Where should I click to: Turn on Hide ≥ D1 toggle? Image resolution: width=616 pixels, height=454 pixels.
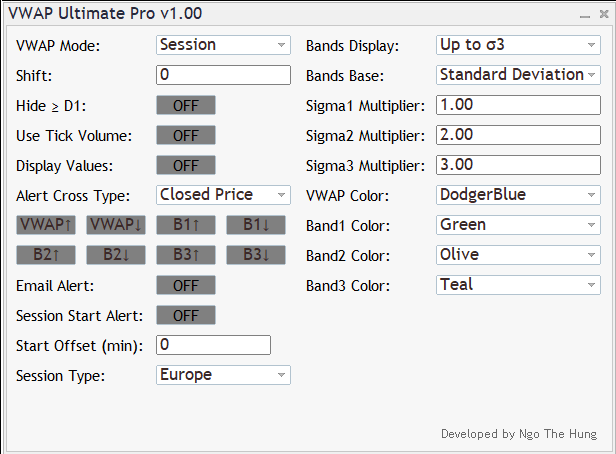click(186, 105)
